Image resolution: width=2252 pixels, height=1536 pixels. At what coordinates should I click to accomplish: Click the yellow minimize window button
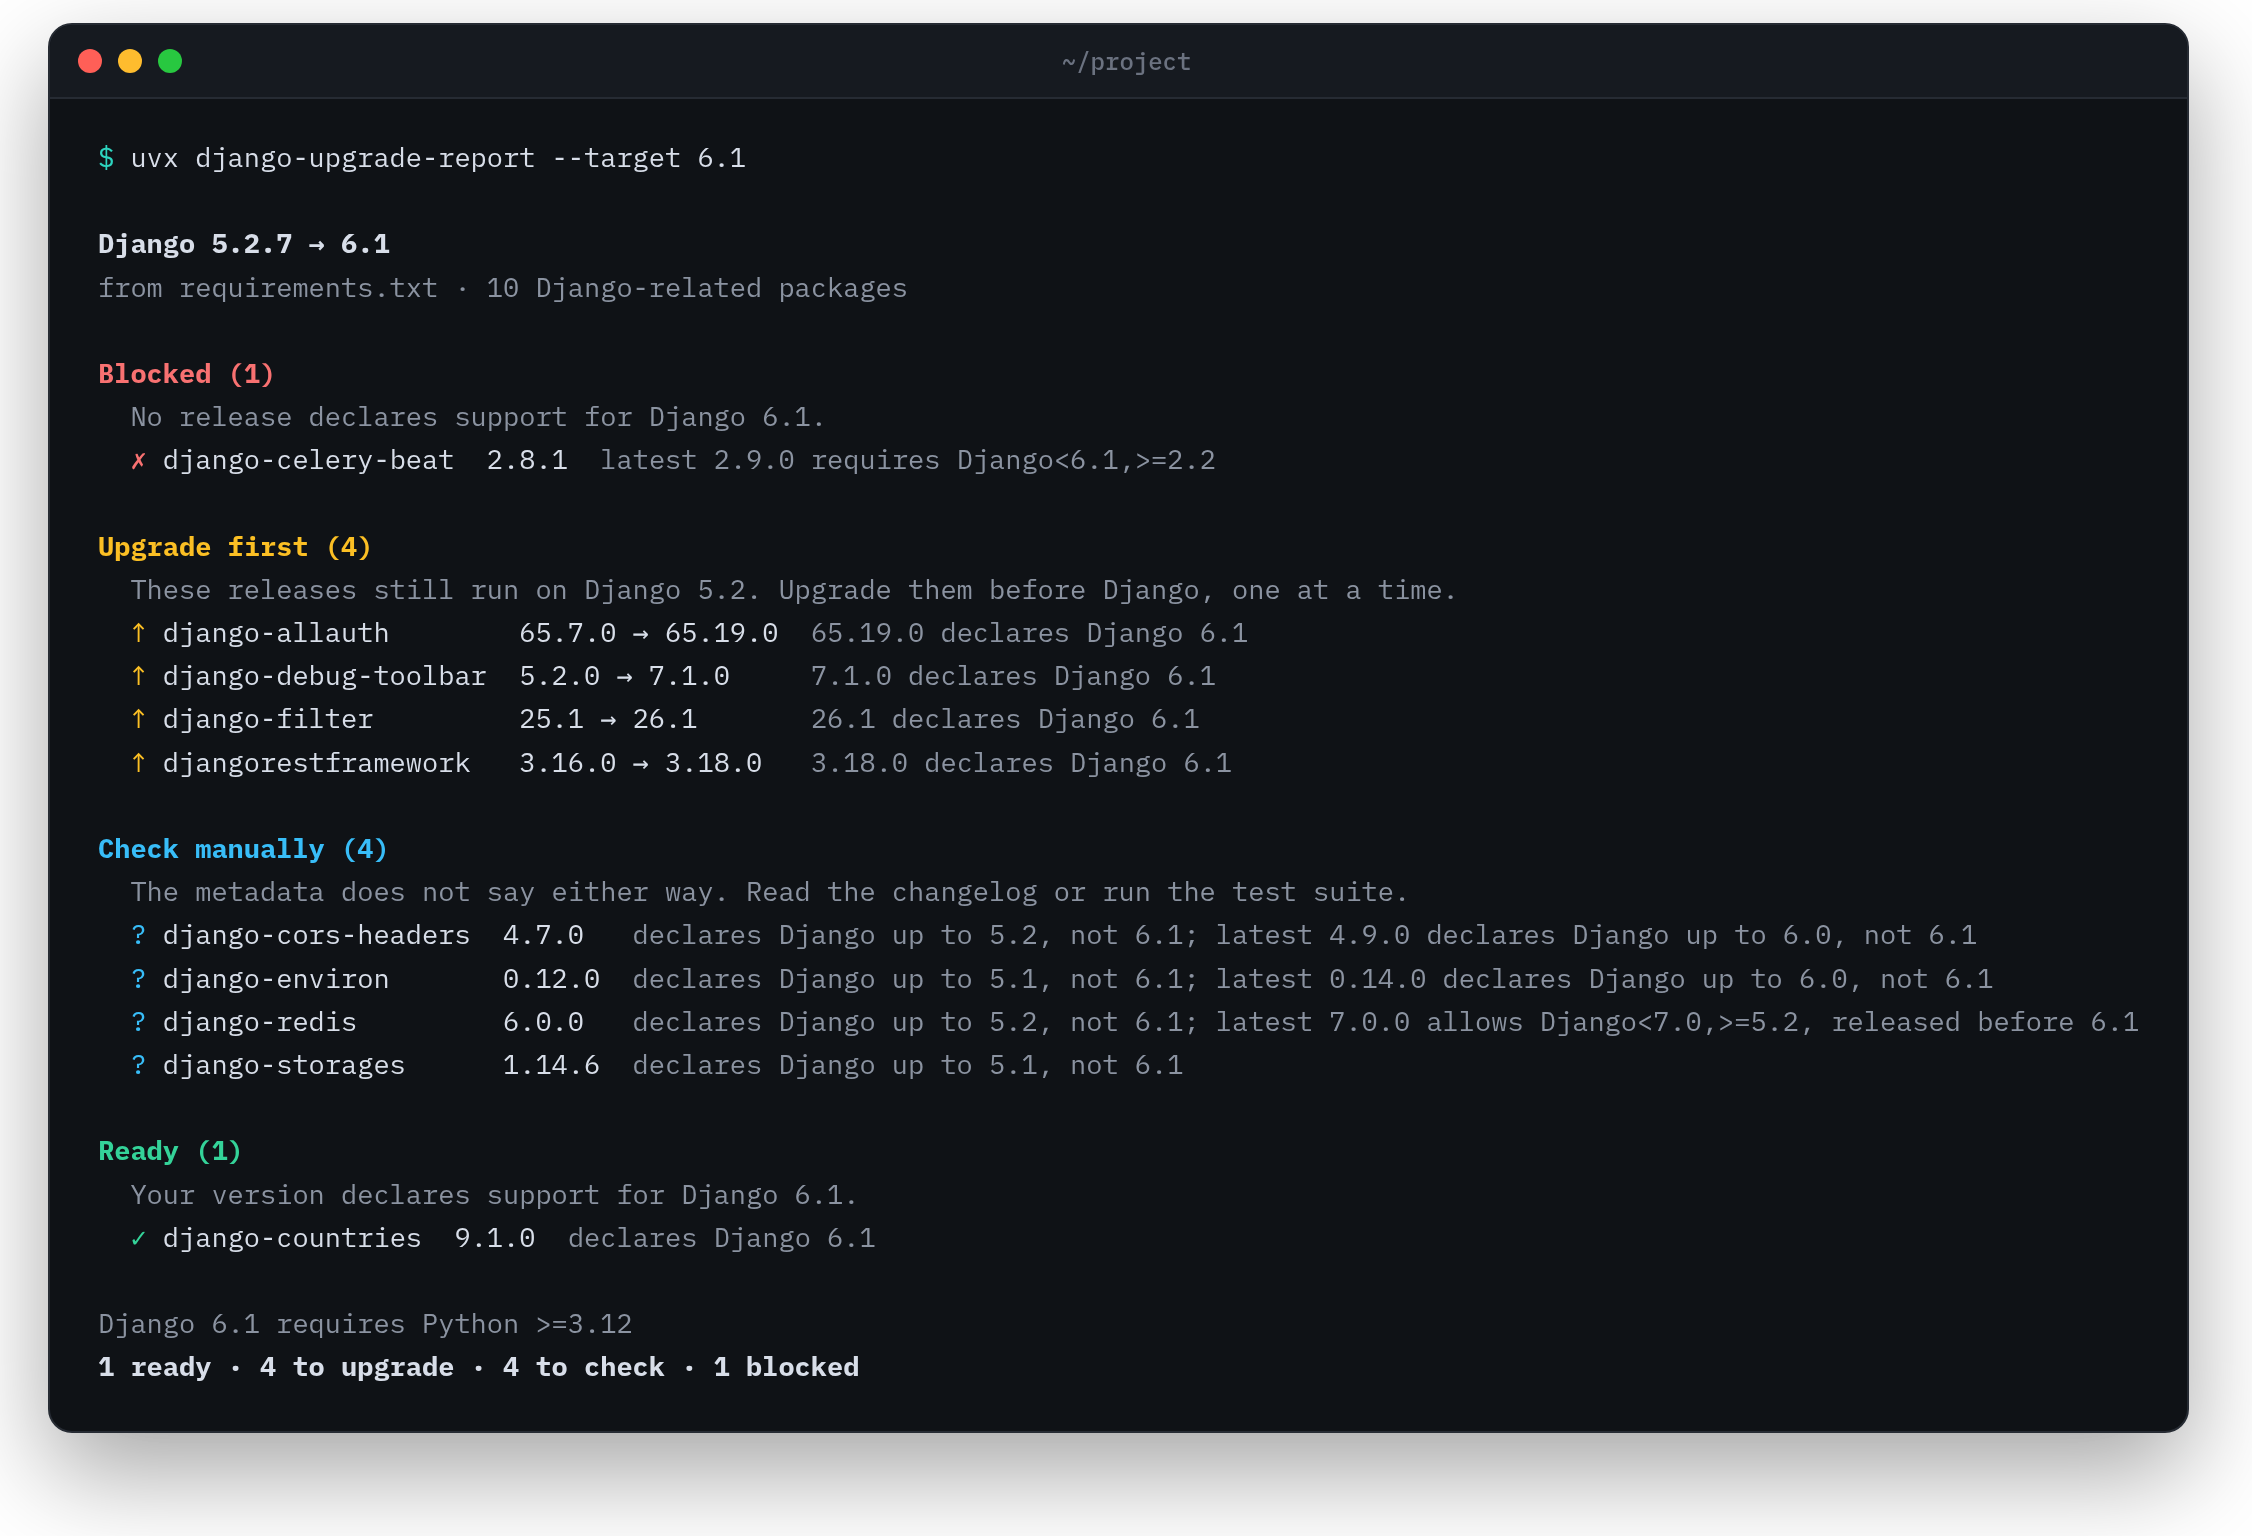point(130,61)
